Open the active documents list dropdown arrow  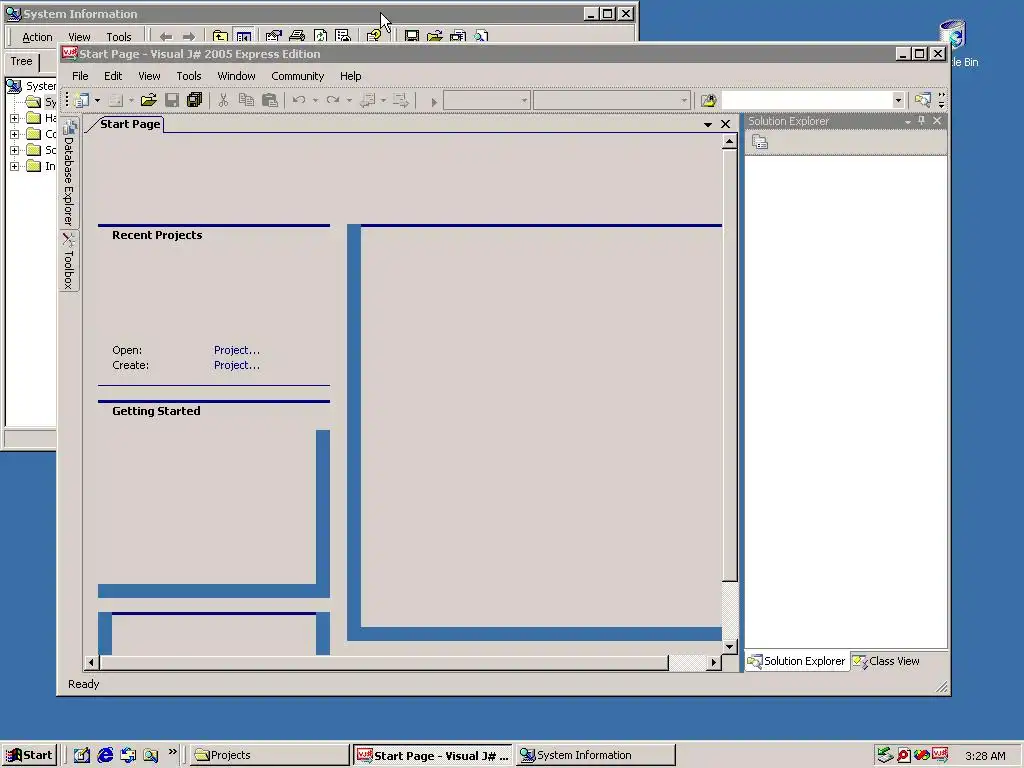(708, 124)
